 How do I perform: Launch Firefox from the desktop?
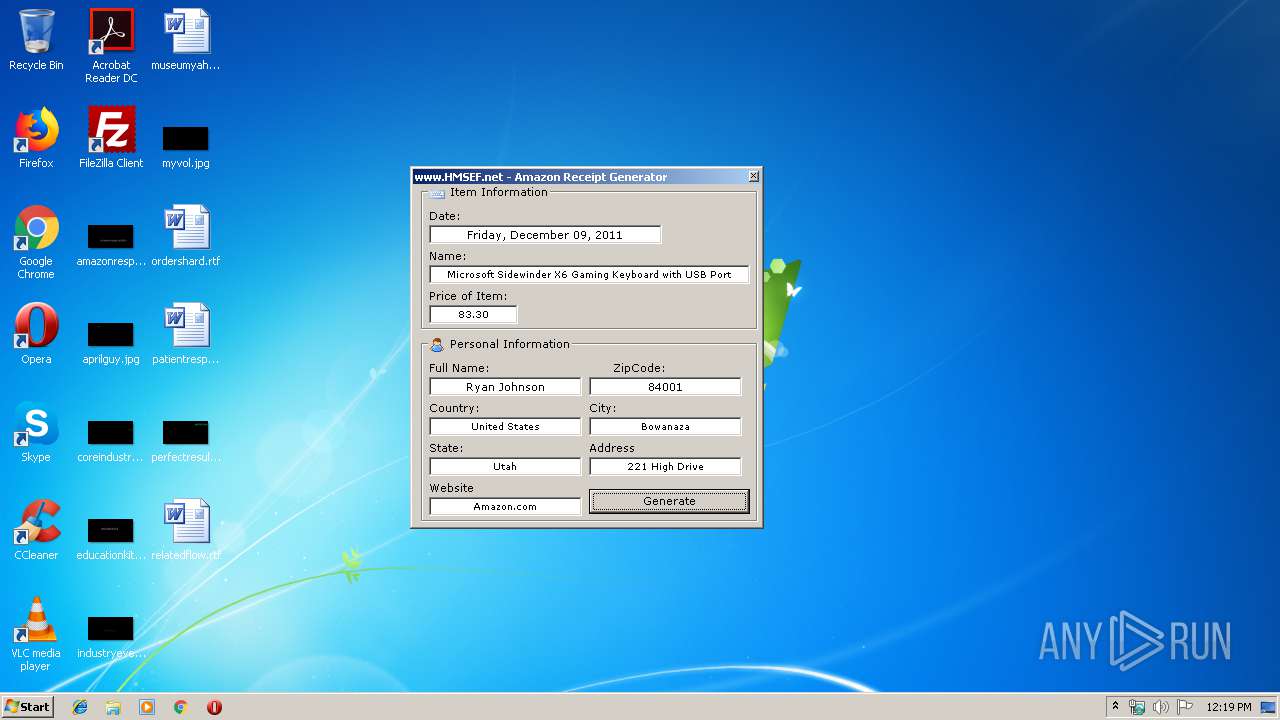point(36,138)
